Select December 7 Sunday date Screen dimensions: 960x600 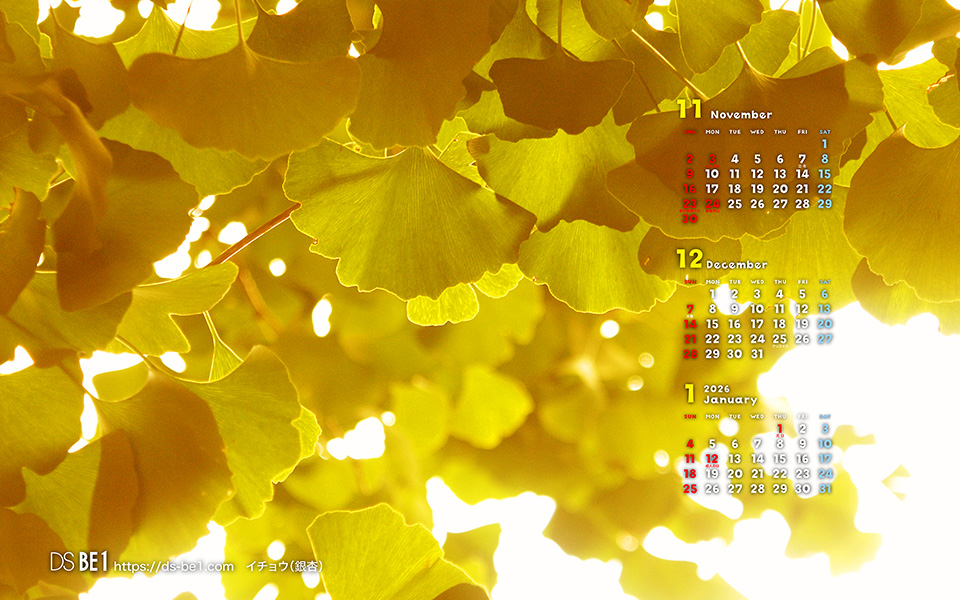pyautogui.click(x=690, y=309)
